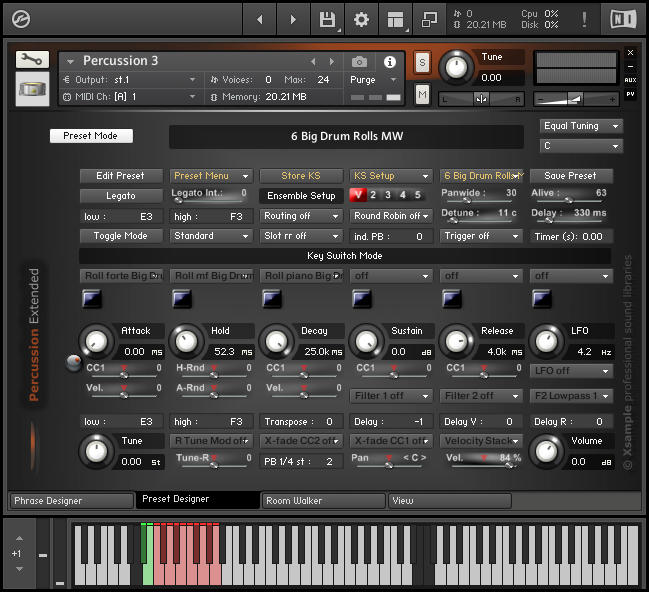649x592 pixels.
Task: Open KS Setup dropdown
Action: (391, 176)
